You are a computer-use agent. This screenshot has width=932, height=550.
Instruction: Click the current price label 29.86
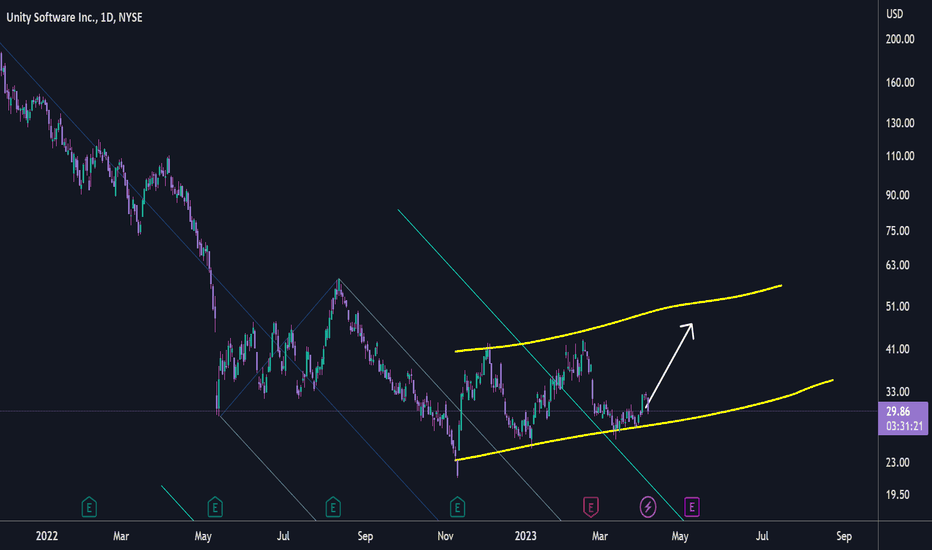898,411
